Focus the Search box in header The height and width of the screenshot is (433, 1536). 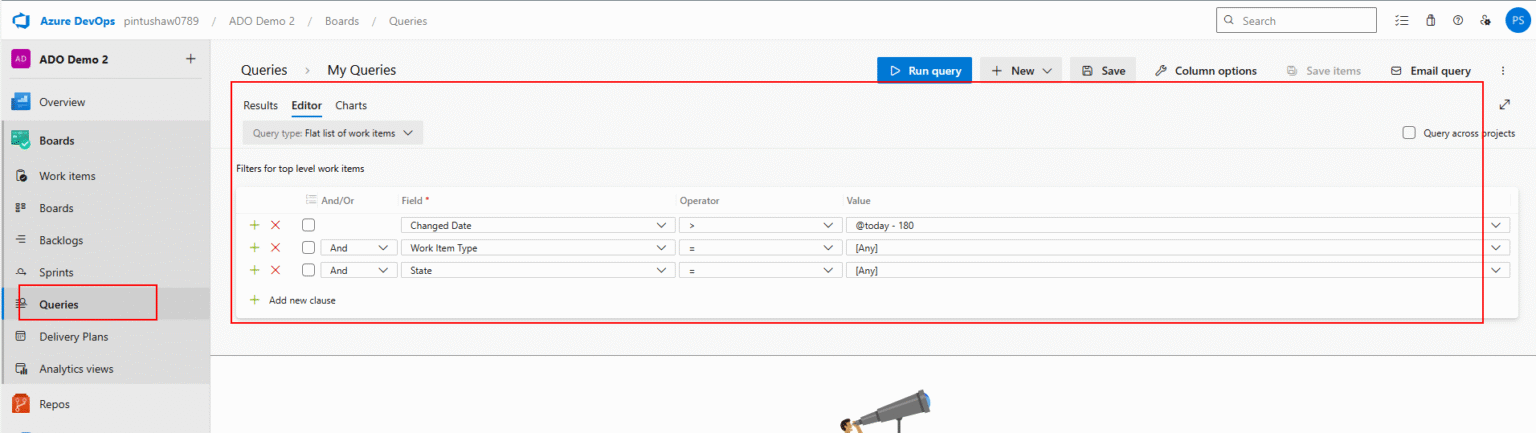coord(1296,20)
